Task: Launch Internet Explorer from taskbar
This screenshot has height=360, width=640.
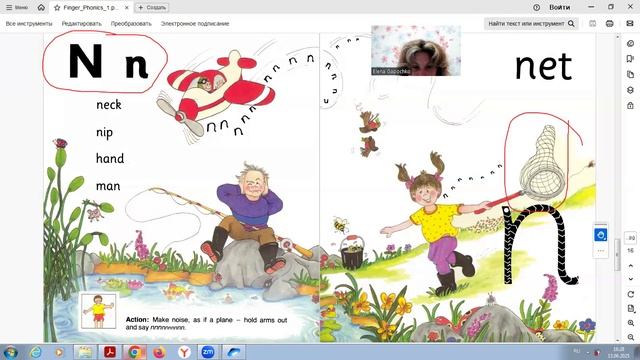Action: (x=36, y=352)
